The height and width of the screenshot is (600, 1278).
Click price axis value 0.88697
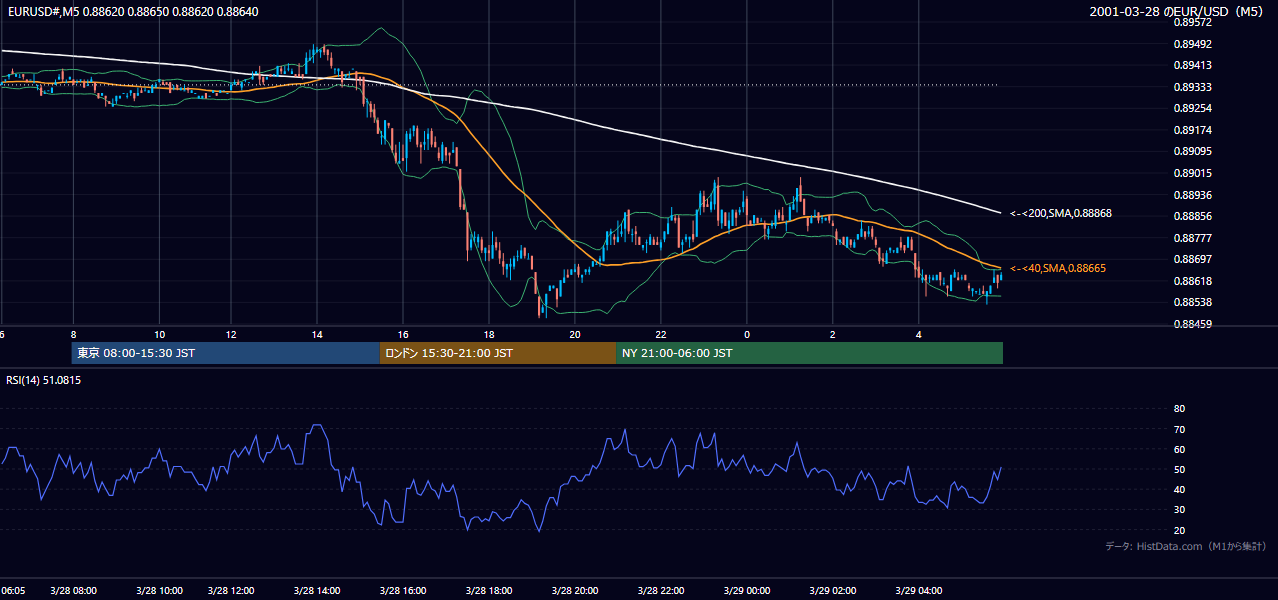(1192, 259)
